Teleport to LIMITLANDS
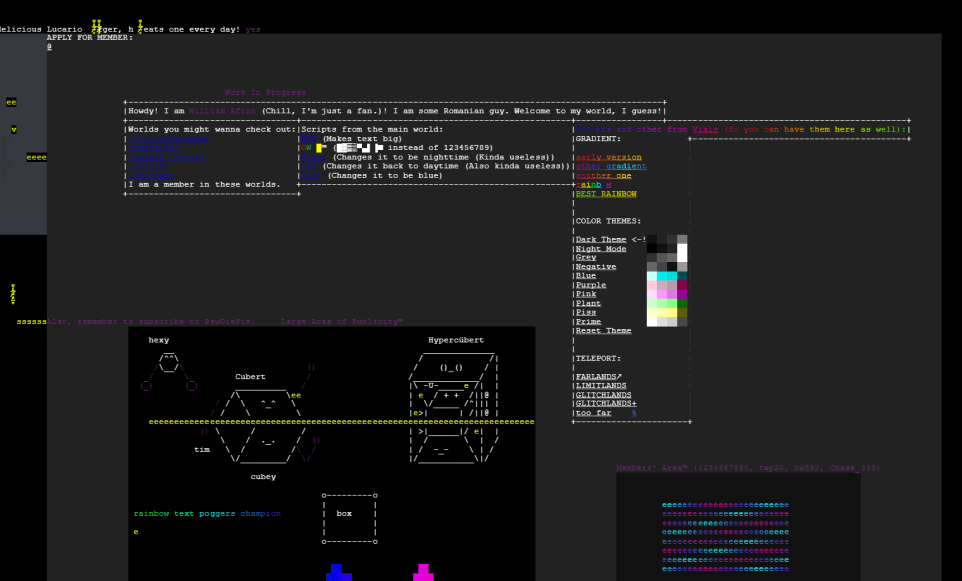The width and height of the screenshot is (962, 581). [x=603, y=385]
